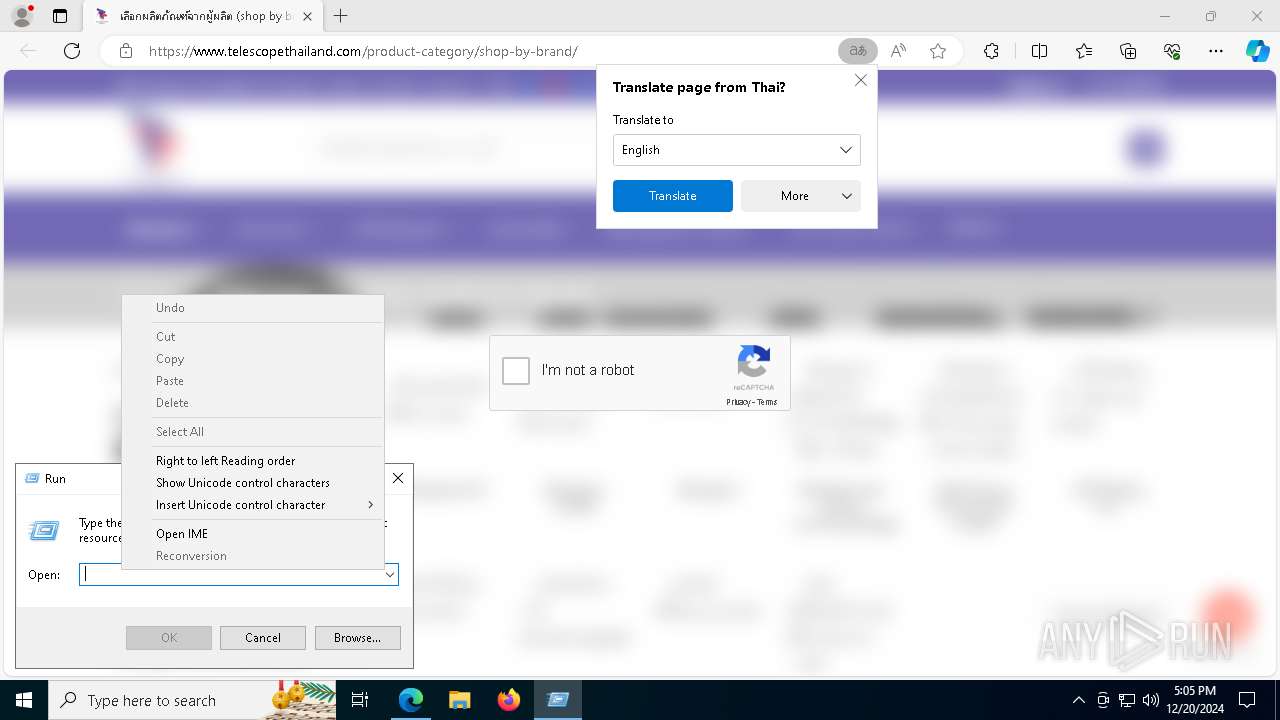Click the taskbar search box
Viewport: 1280px width, 720px height.
193,700
